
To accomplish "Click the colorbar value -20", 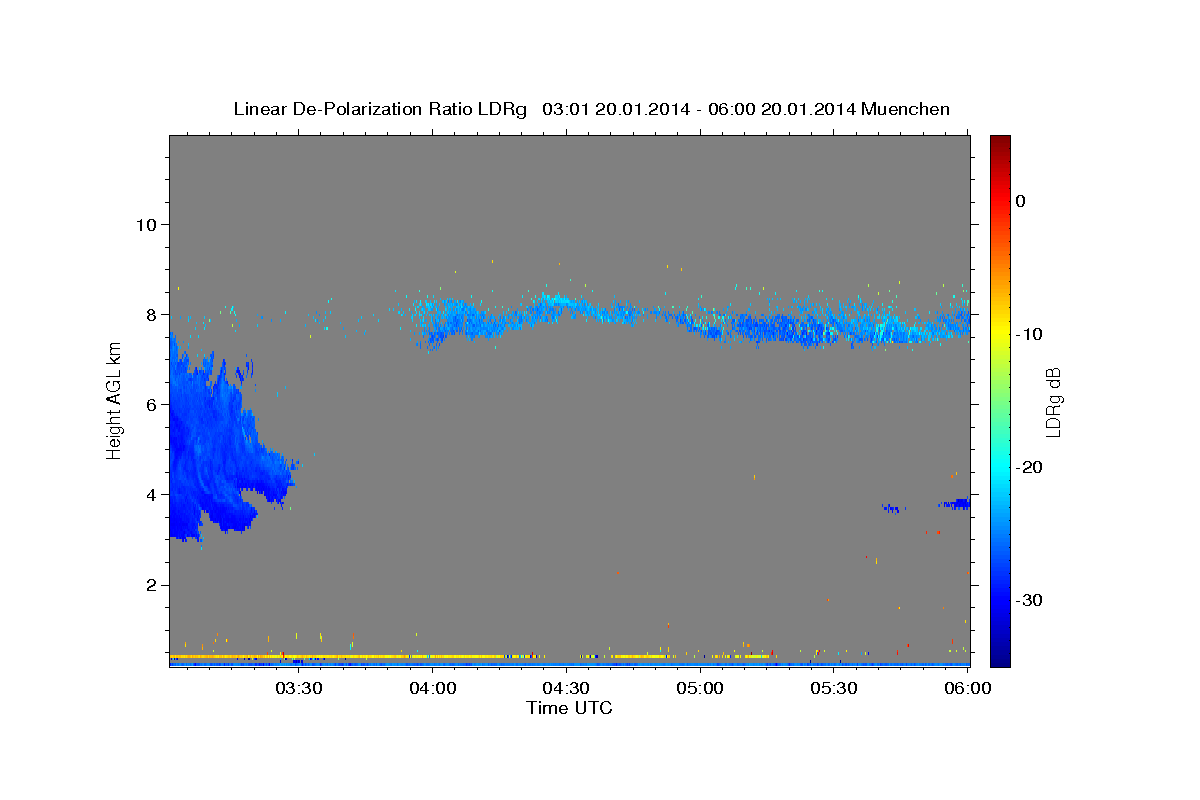I will coord(1030,467).
